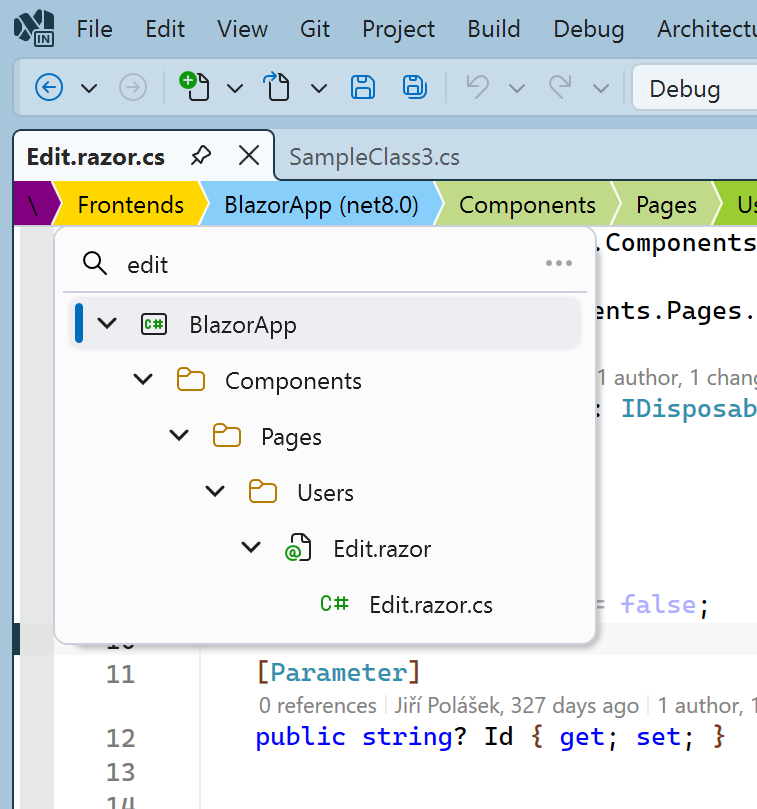Open the Build menu
Screen dimensions: 757x809
(x=494, y=29)
